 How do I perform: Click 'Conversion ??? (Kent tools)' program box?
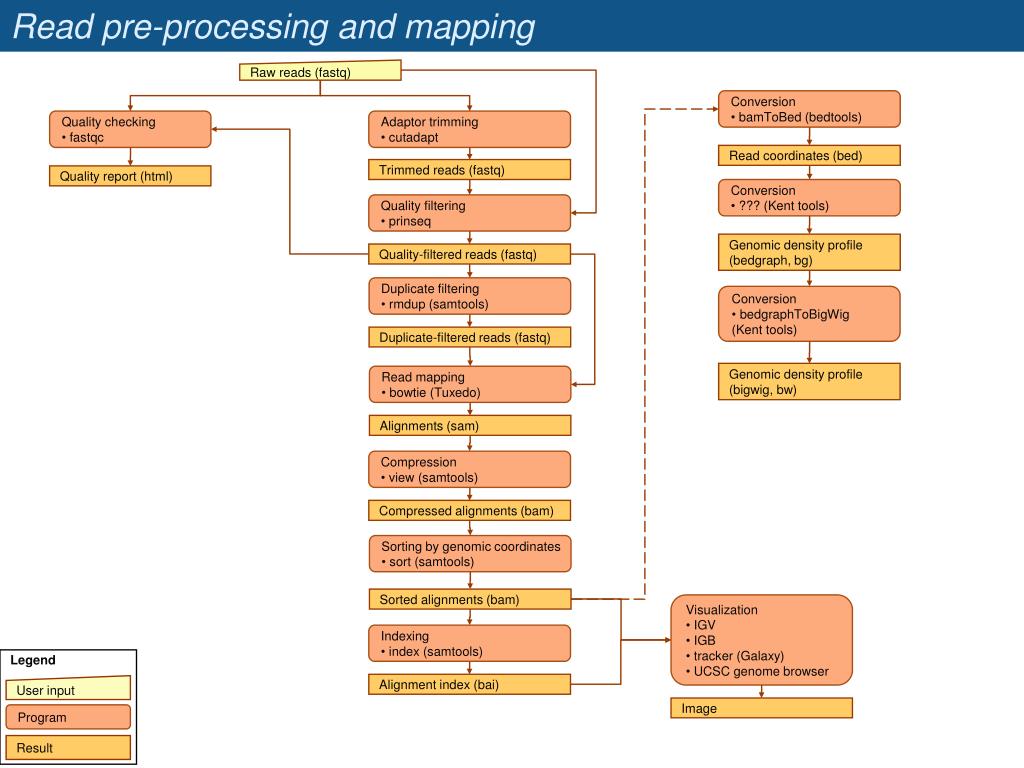[809, 198]
